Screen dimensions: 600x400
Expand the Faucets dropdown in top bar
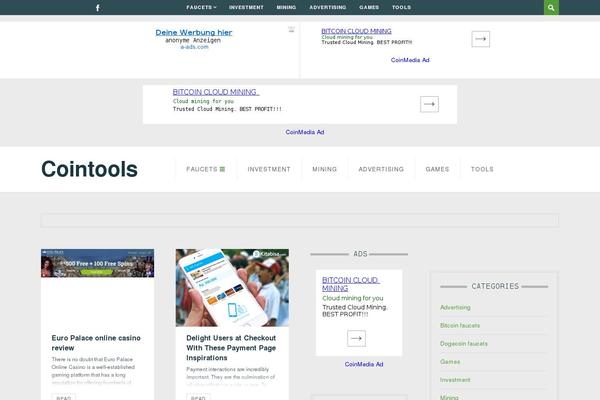point(201,7)
